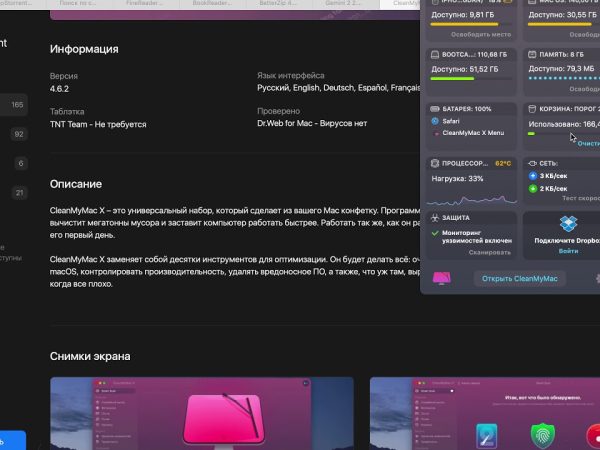The height and width of the screenshot is (450, 600).
Task: Click the Safari icon in battery list
Action: [x=434, y=121]
